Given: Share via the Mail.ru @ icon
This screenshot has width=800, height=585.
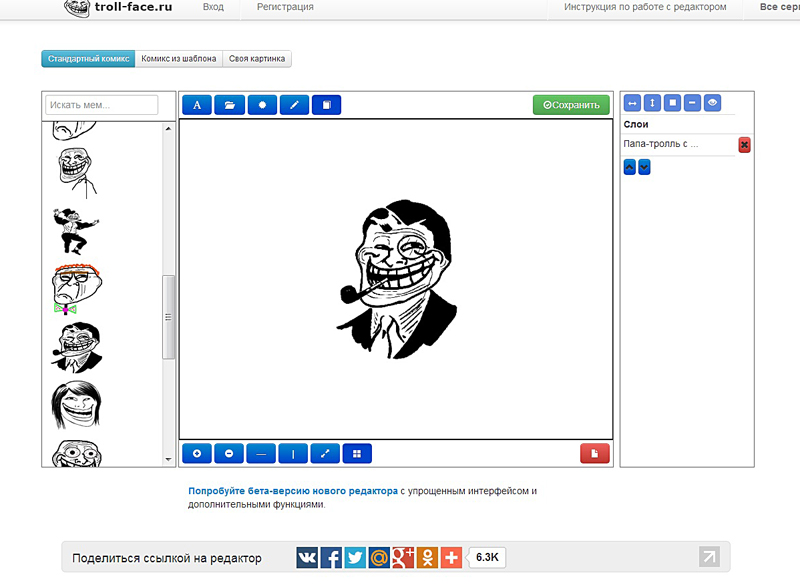Looking at the screenshot, I should click(x=379, y=557).
